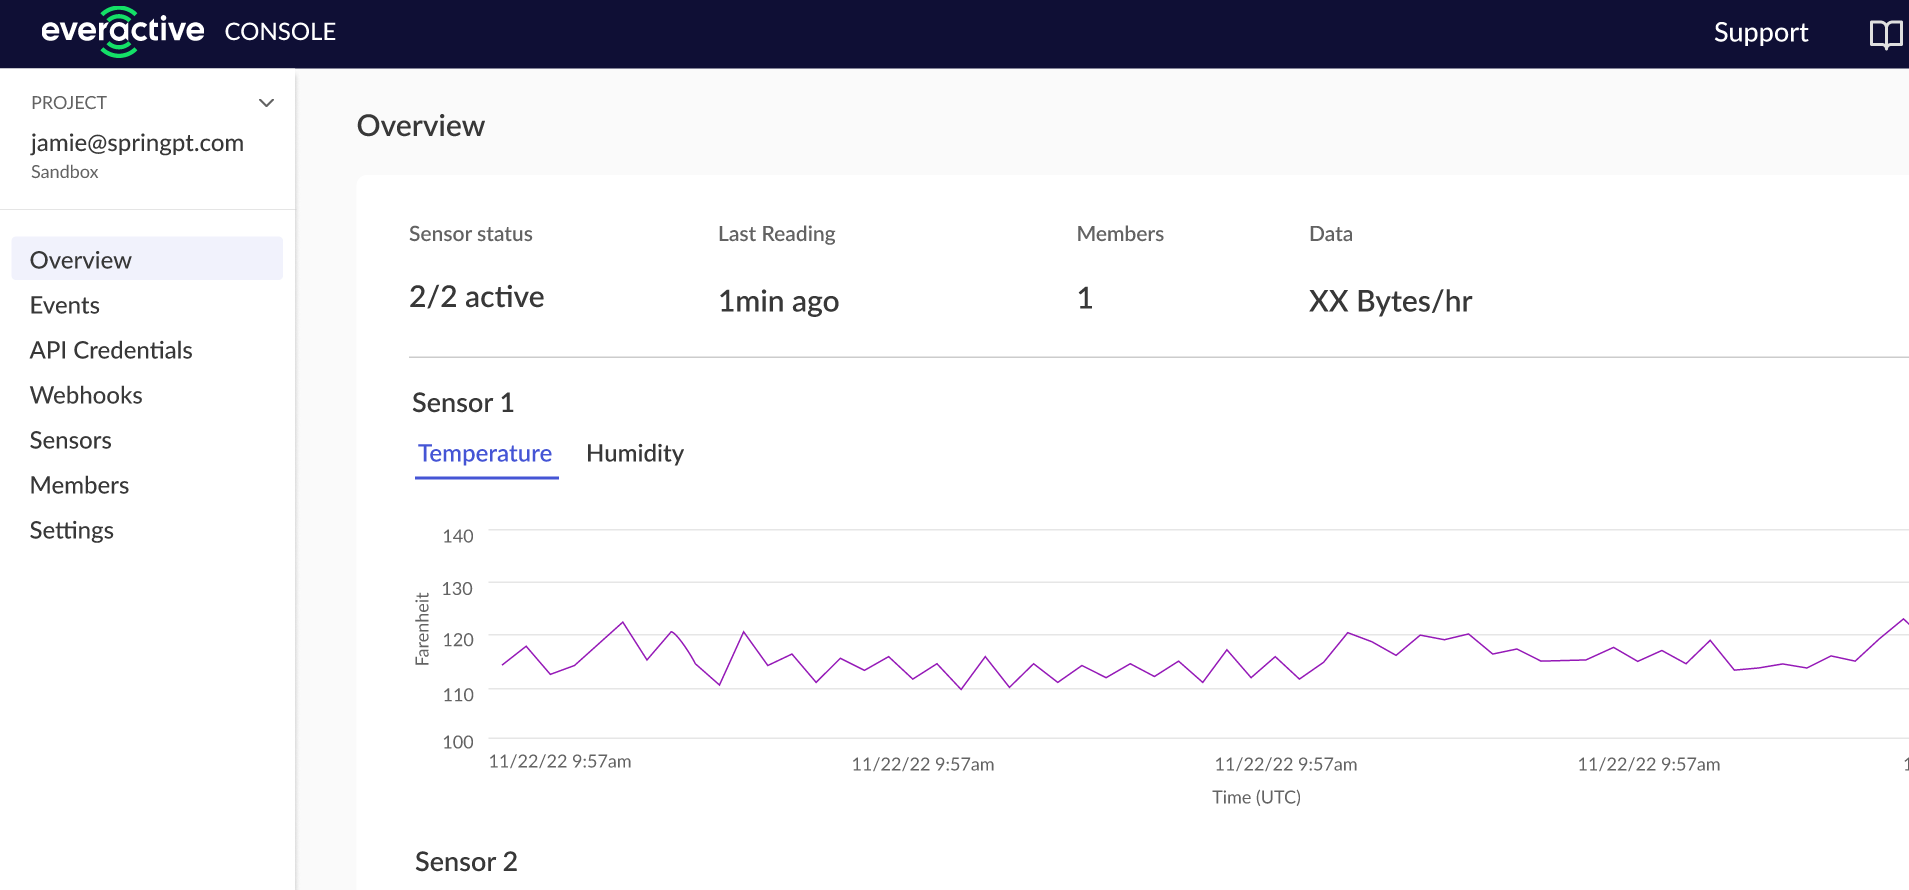Viewport: 1909px width, 890px height.
Task: Switch to the Humidity tab
Action: tap(635, 453)
